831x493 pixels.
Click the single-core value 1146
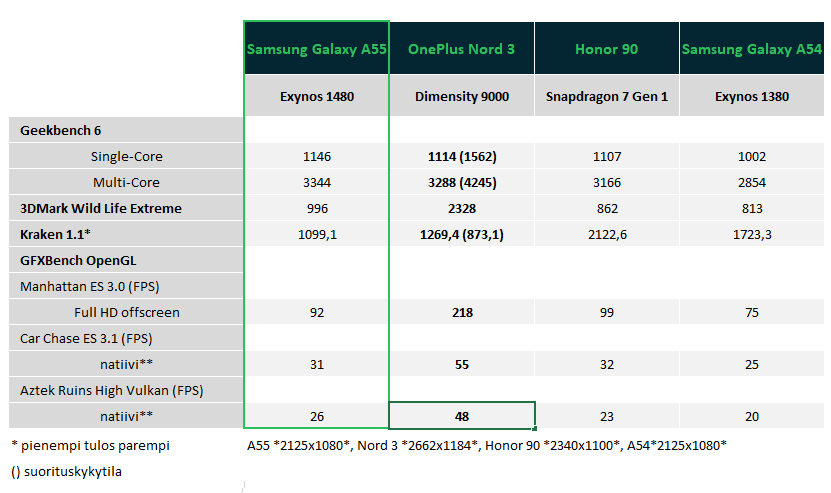click(x=316, y=156)
